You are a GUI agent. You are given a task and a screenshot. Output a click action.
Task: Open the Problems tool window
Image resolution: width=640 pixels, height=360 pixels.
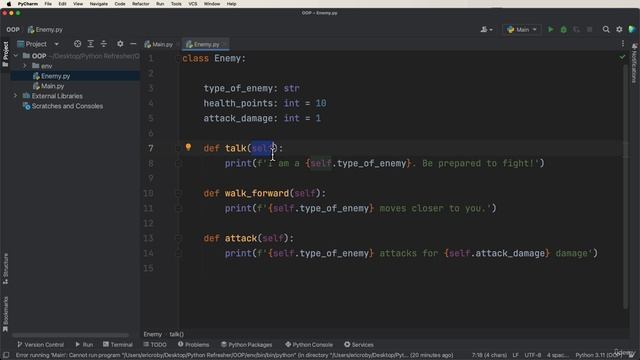(193, 344)
